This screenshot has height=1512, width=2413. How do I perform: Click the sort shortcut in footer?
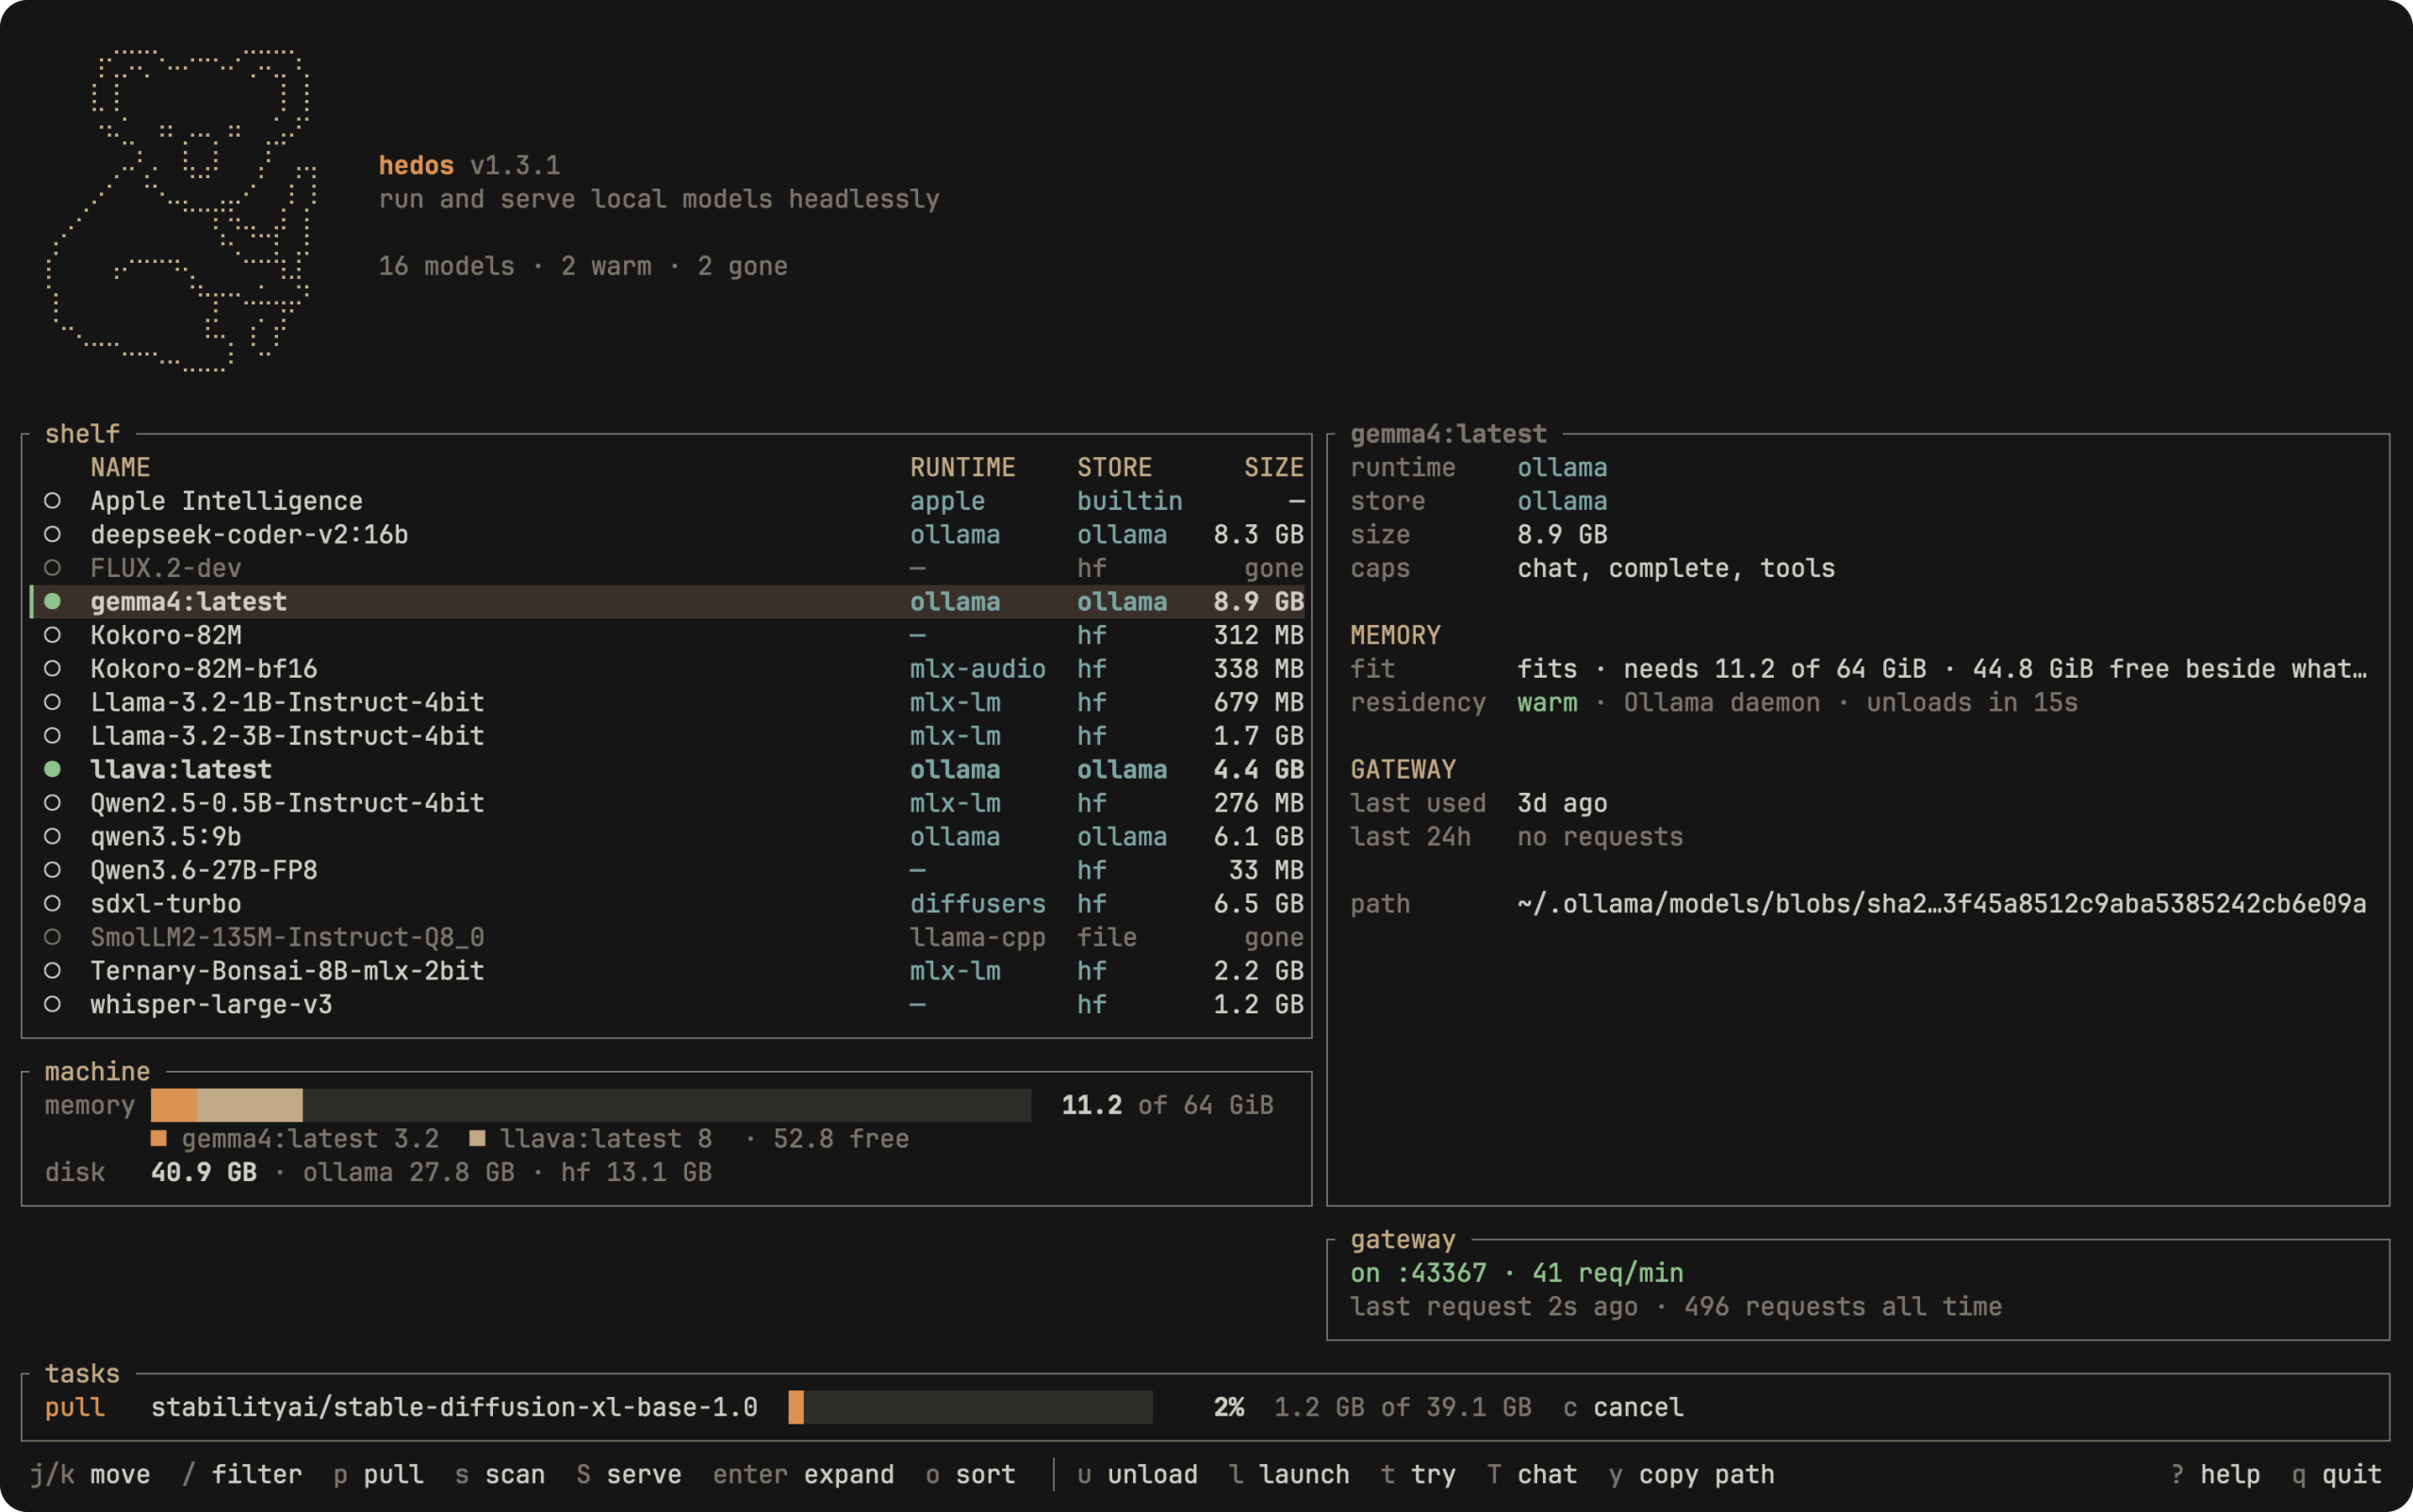(x=970, y=1474)
